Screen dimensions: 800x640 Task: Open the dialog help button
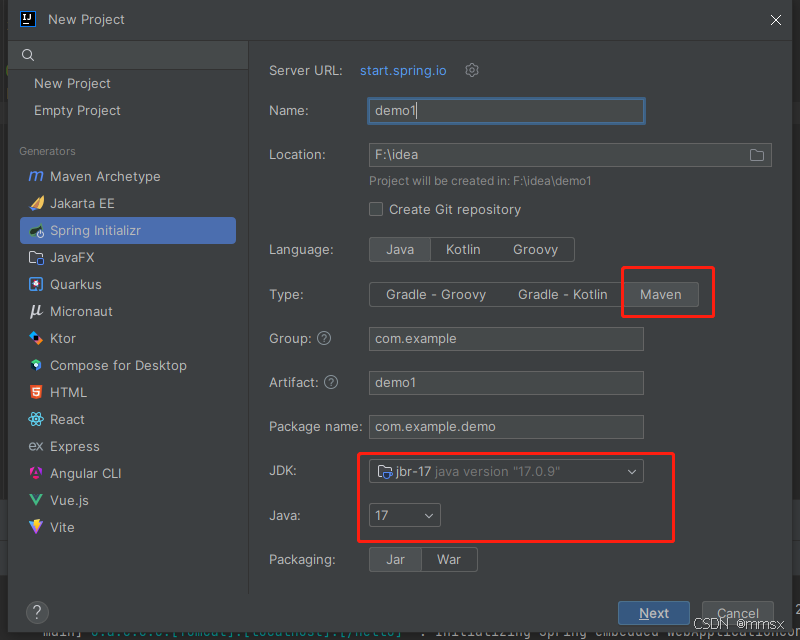37,612
